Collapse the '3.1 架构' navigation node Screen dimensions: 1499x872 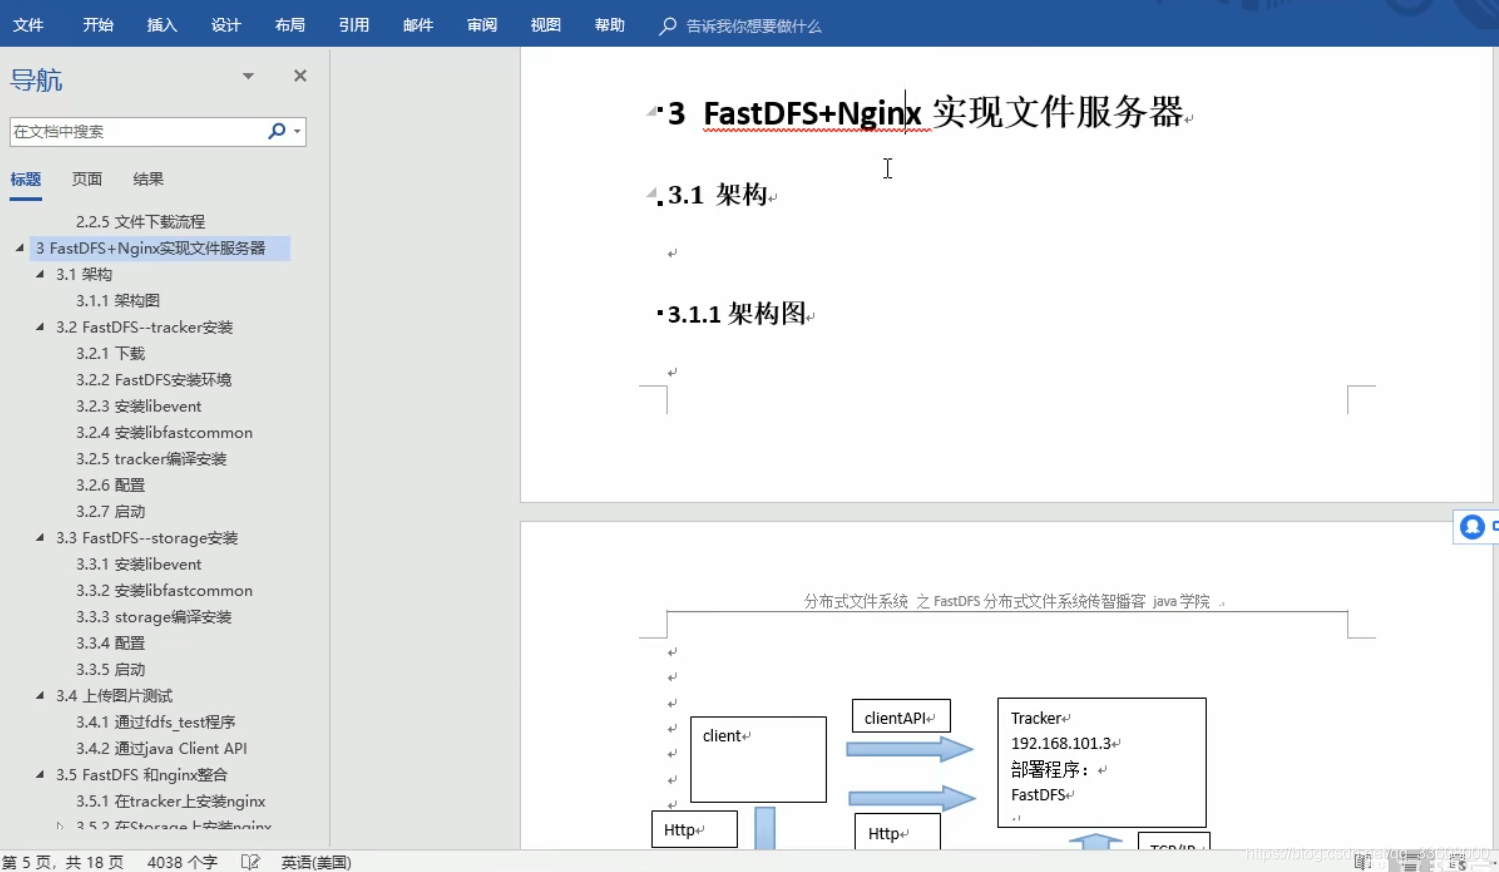[40, 274]
